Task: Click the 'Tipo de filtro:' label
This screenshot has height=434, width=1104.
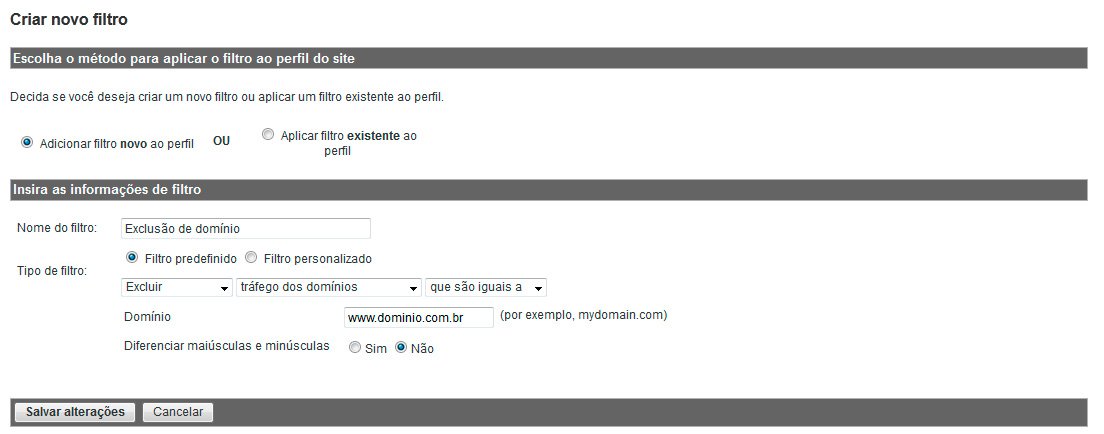Action: click(52, 271)
